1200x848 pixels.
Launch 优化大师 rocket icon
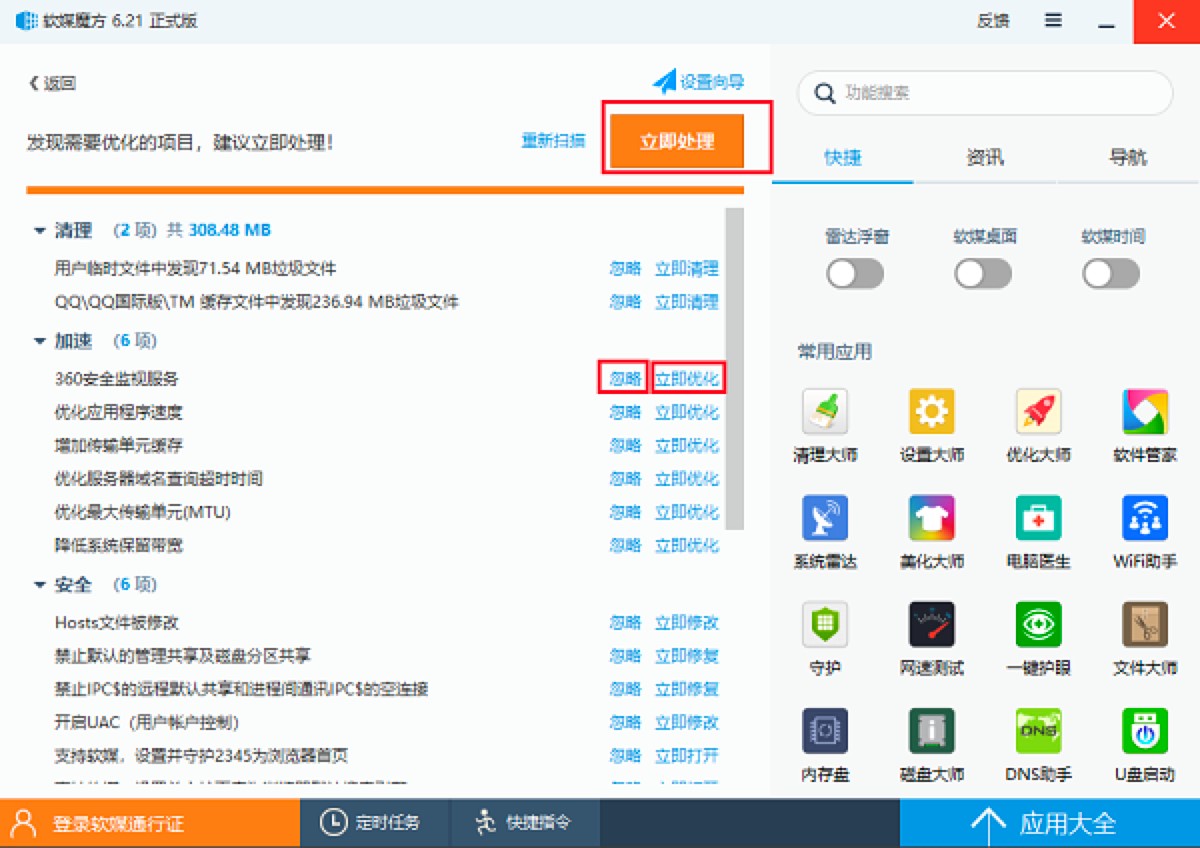click(1038, 411)
